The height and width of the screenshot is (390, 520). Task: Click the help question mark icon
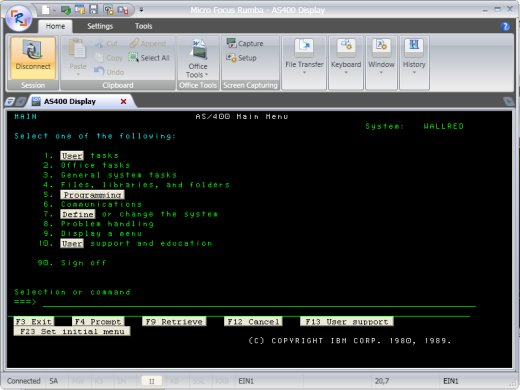tap(505, 26)
